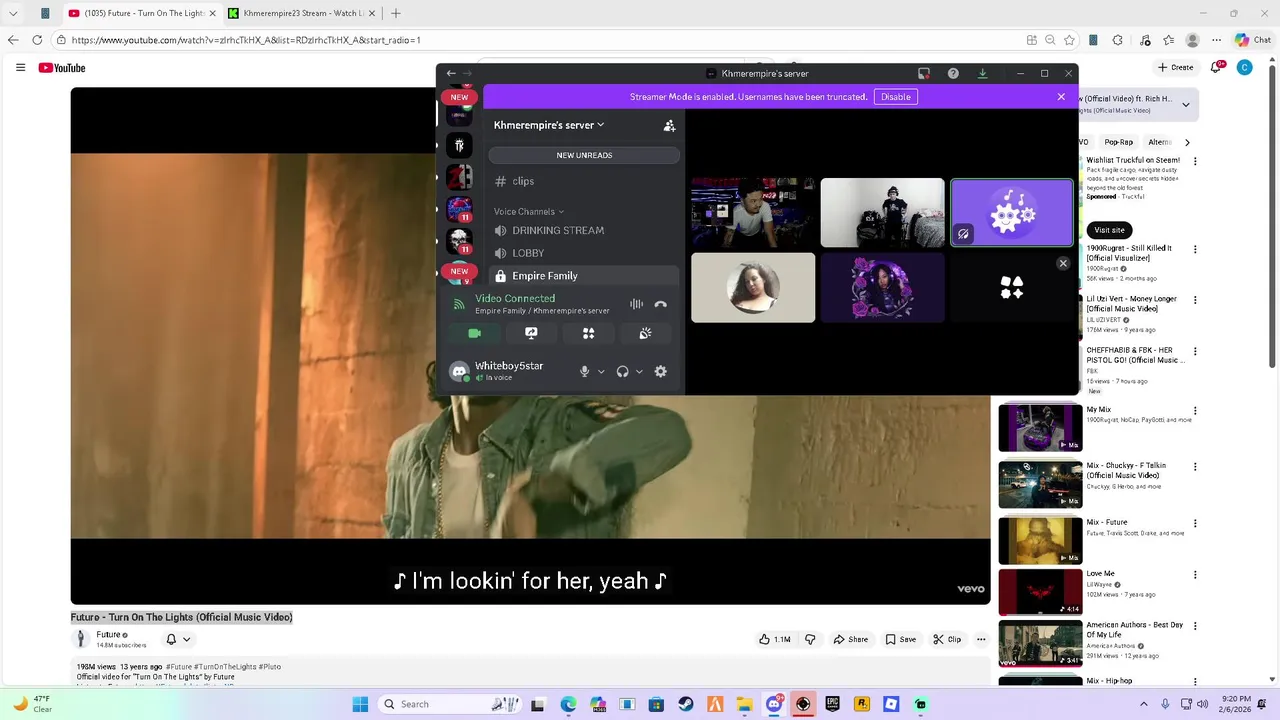Open Discord help question mark icon

point(953,73)
